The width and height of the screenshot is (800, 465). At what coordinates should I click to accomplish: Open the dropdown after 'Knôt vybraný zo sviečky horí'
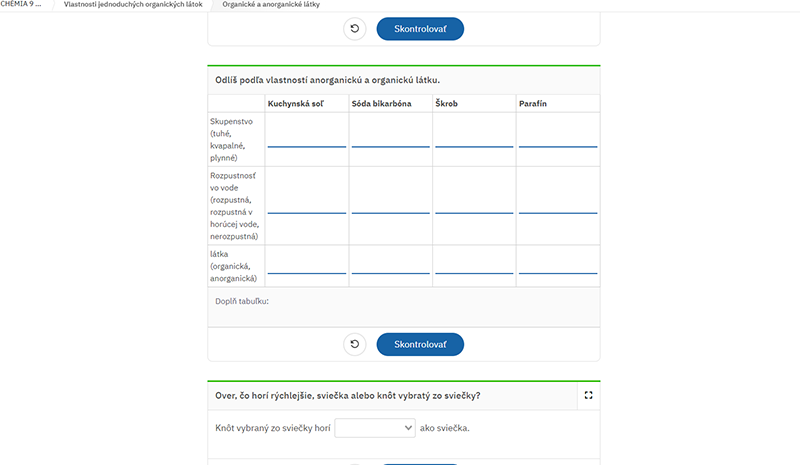pos(374,428)
